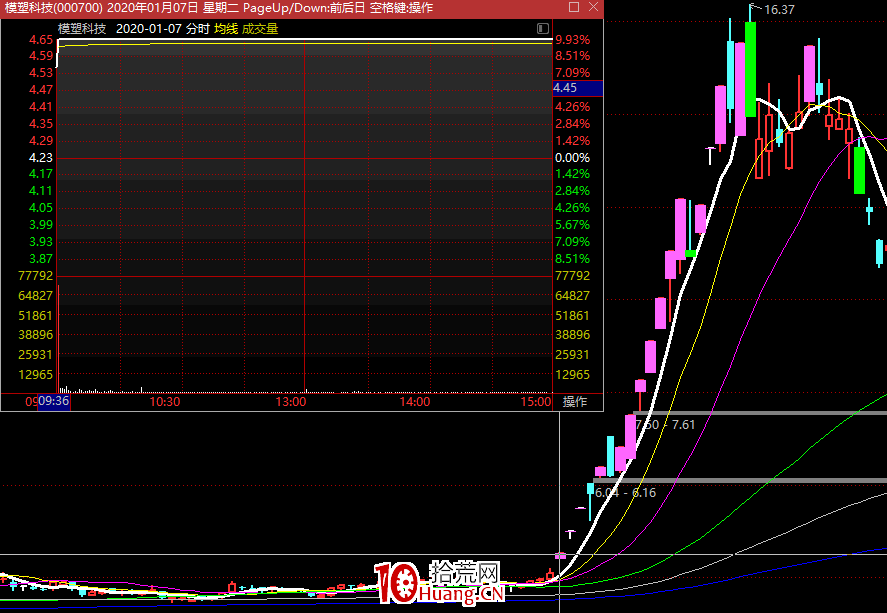This screenshot has height=613, width=887.
Task: Click the T-shaped candle above the horizontal crosshair line
Action: click(x=570, y=534)
